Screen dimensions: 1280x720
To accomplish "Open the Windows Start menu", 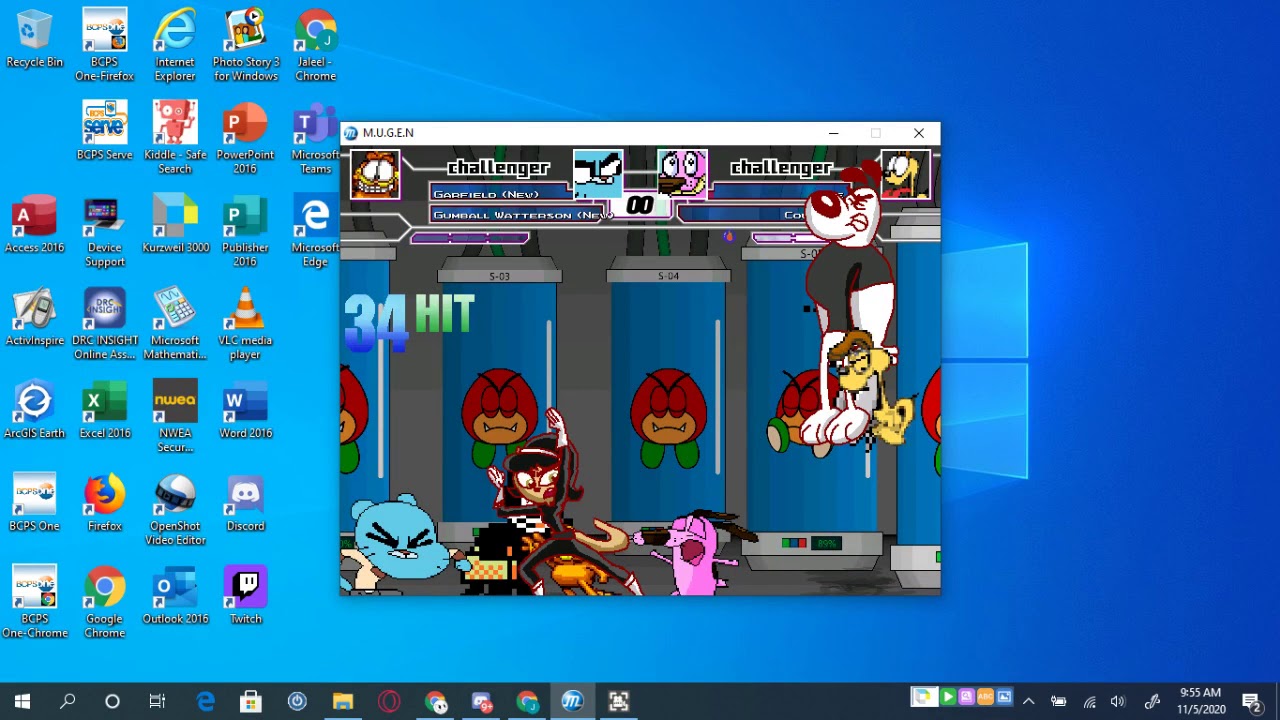I will pyautogui.click(x=22, y=701).
